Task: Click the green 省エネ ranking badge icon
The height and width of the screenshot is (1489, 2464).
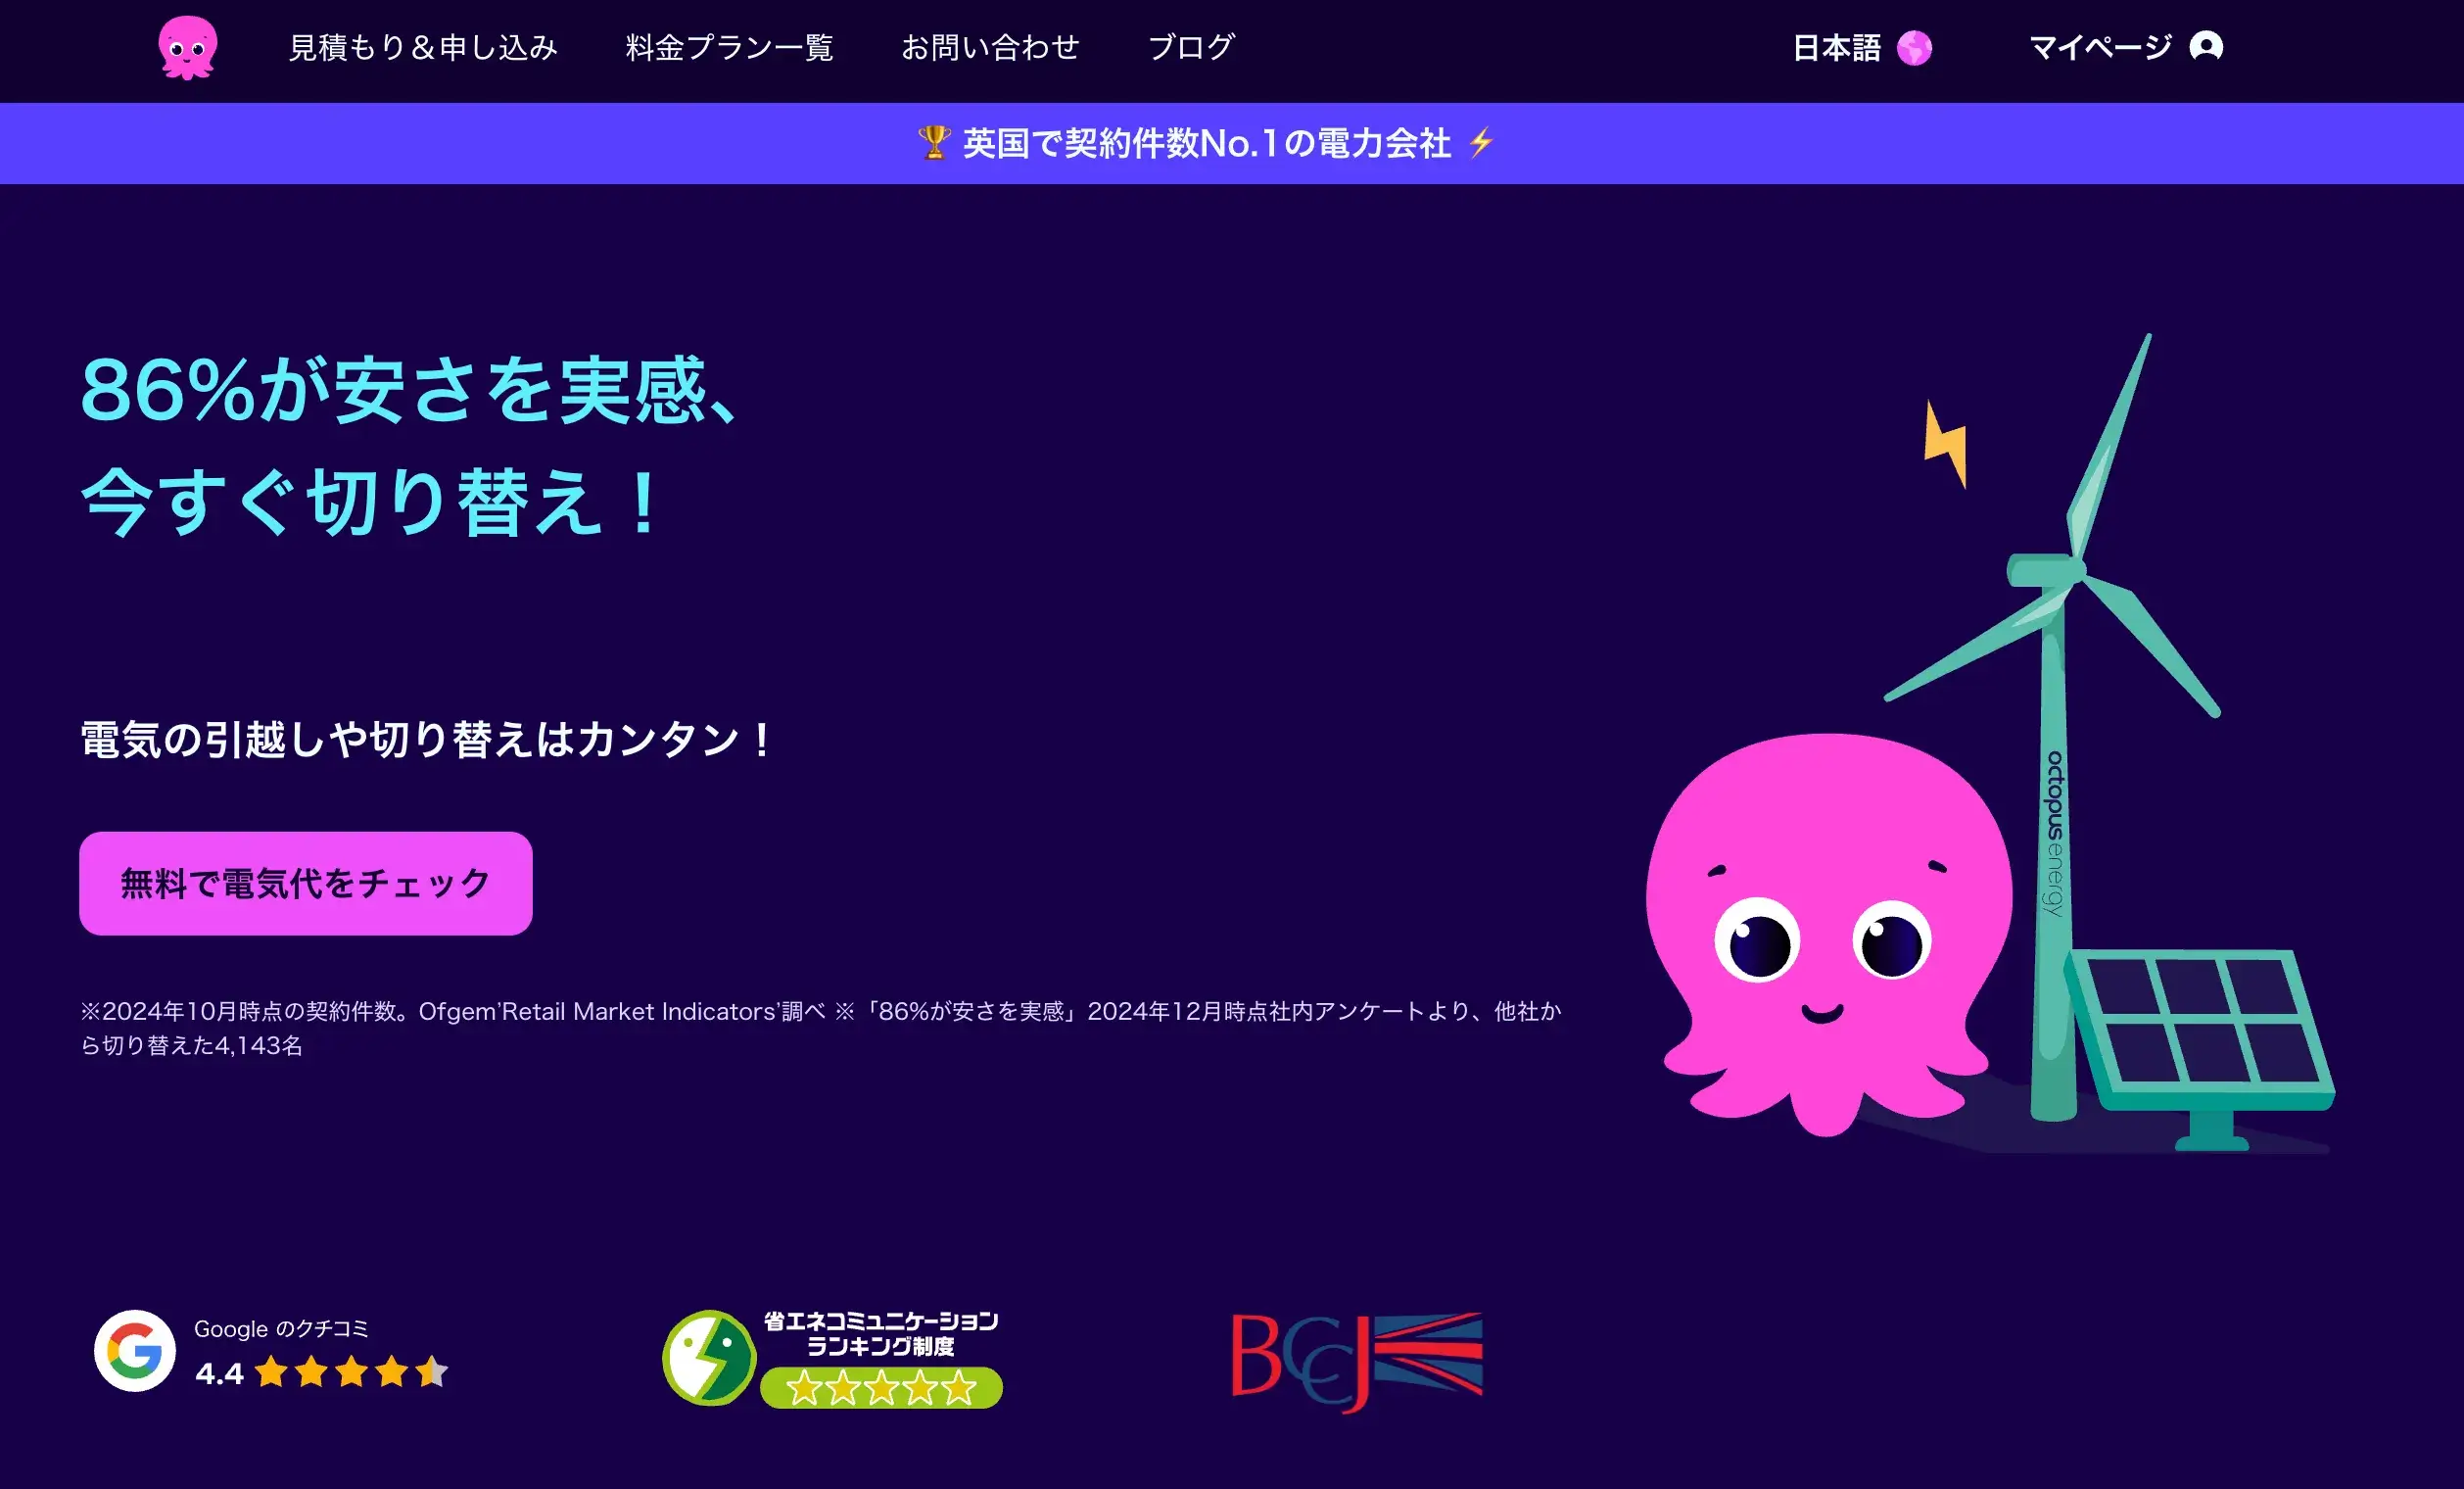Action: (709, 1358)
